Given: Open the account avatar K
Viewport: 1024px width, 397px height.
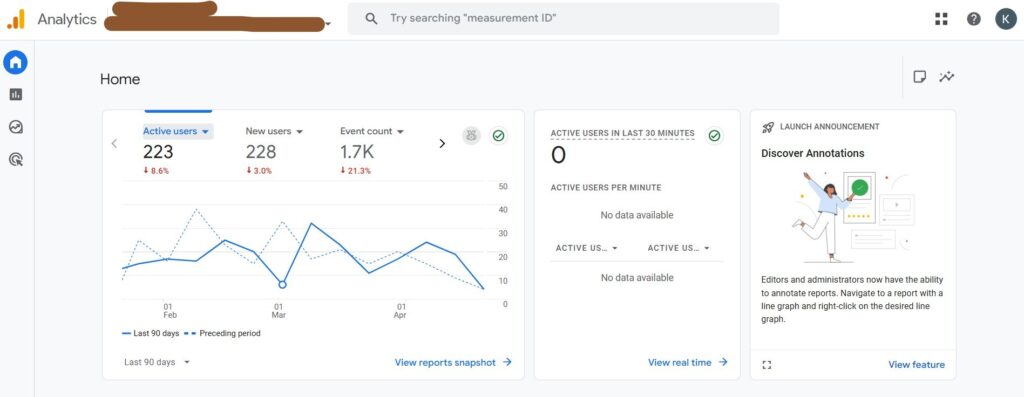Looking at the screenshot, I should (1006, 19).
